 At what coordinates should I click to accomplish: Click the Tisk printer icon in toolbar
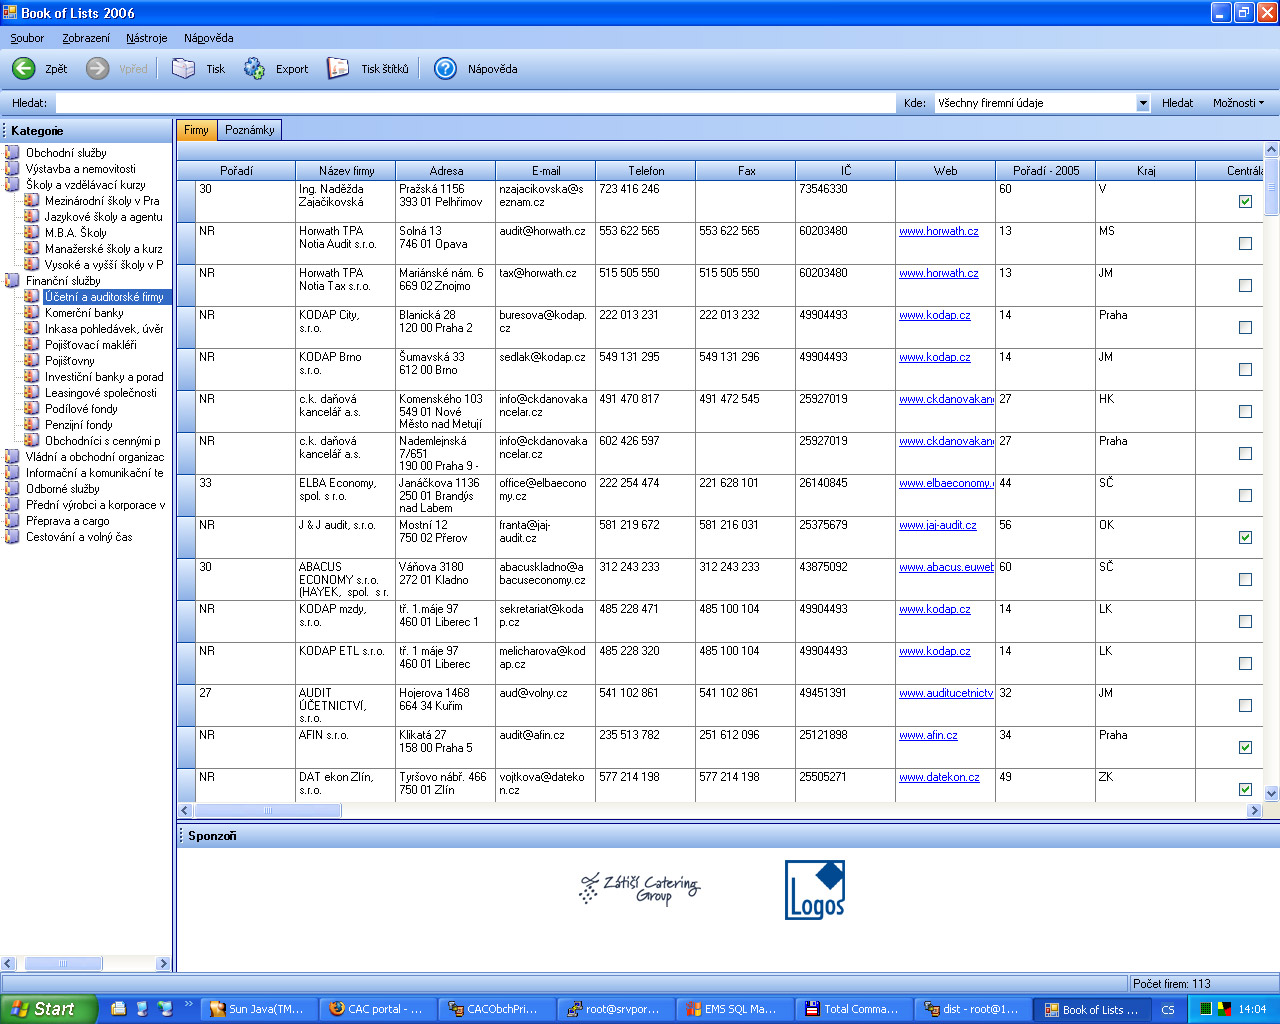point(183,68)
